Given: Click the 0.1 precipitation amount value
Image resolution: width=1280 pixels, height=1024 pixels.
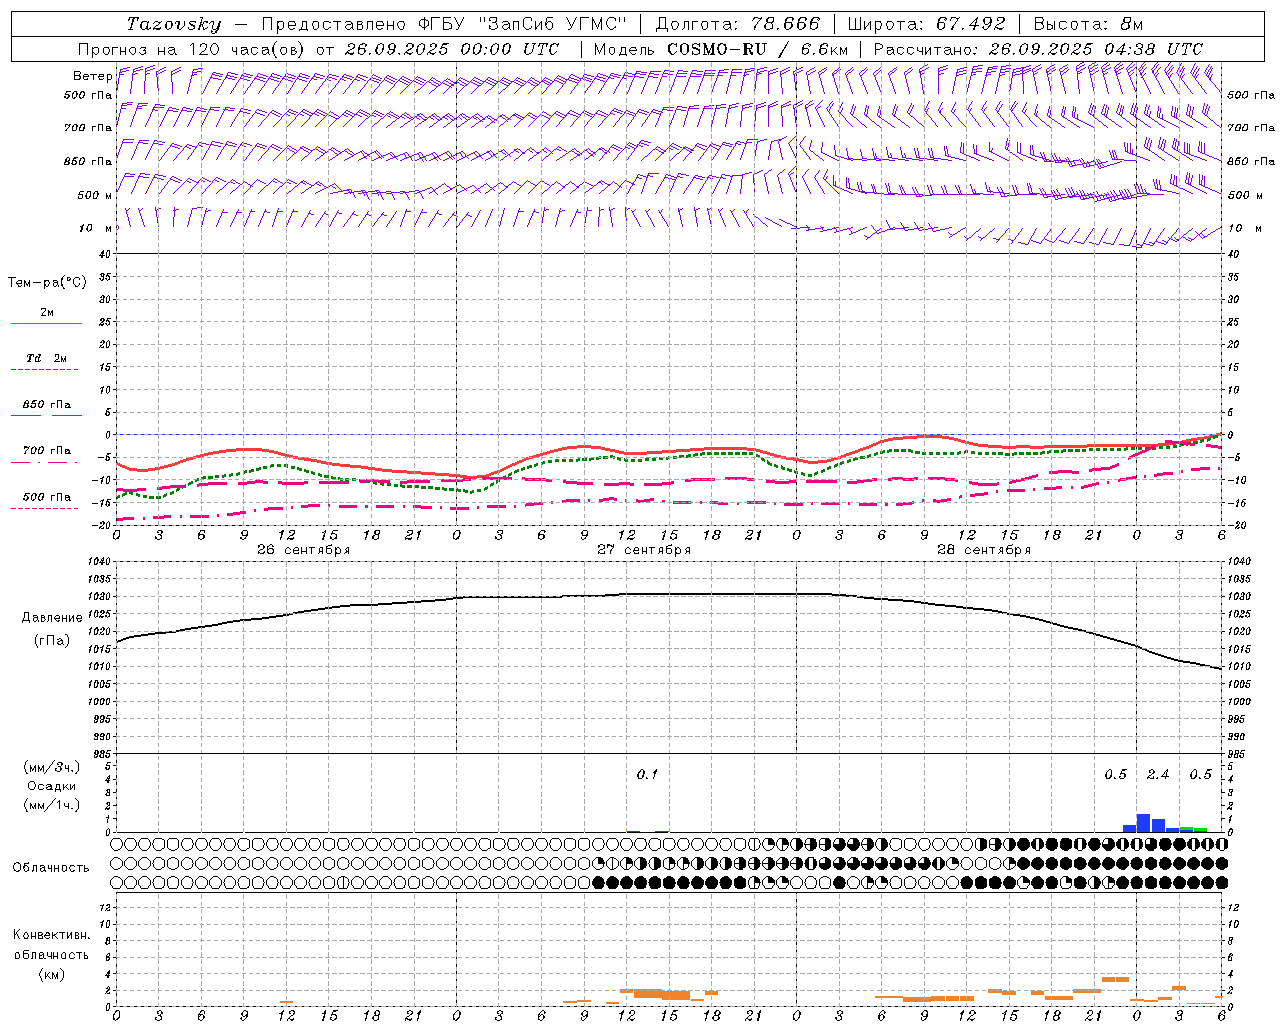Looking at the screenshot, I should tap(647, 775).
